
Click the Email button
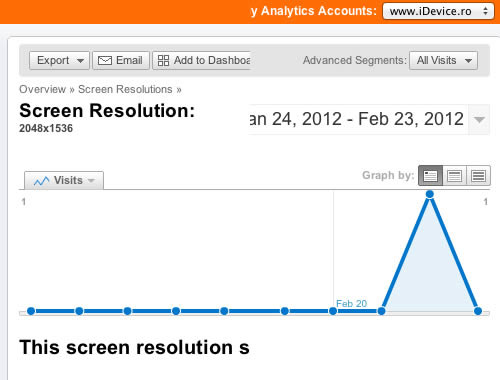point(121,60)
